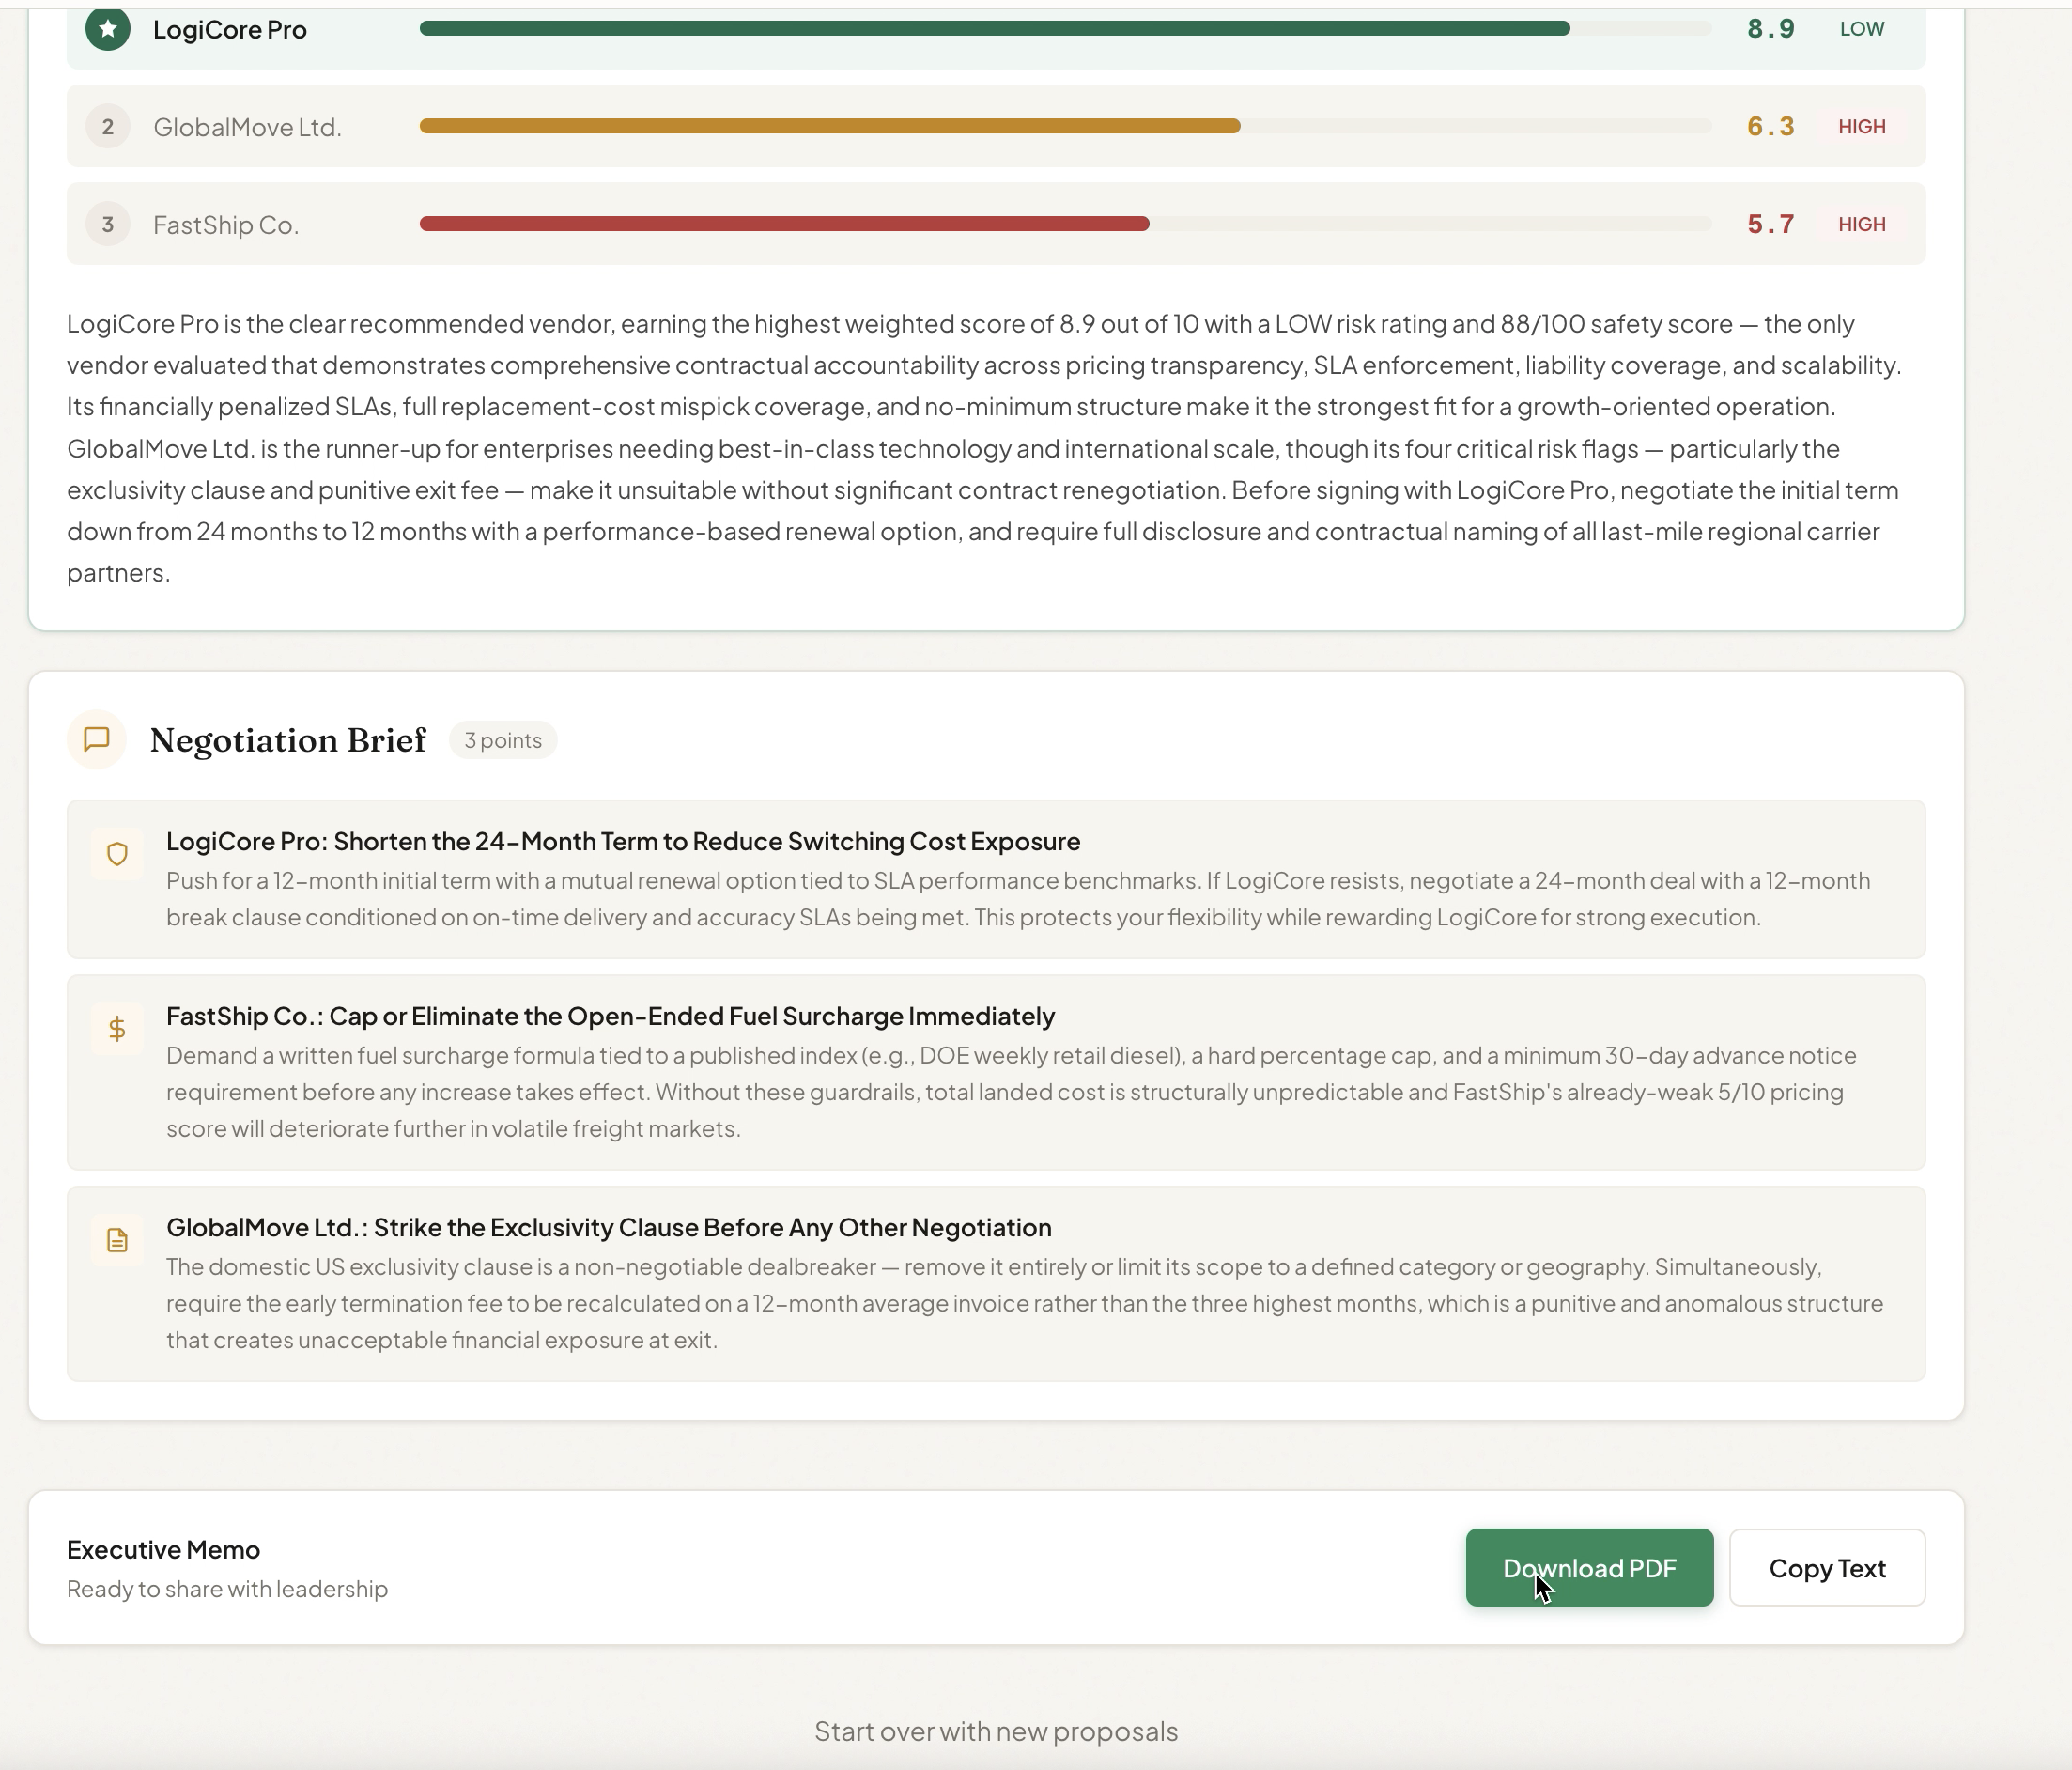2072x1770 pixels.
Task: Select the 'Strike the Exclusivity Clause' negotiation card title
Action: point(608,1227)
